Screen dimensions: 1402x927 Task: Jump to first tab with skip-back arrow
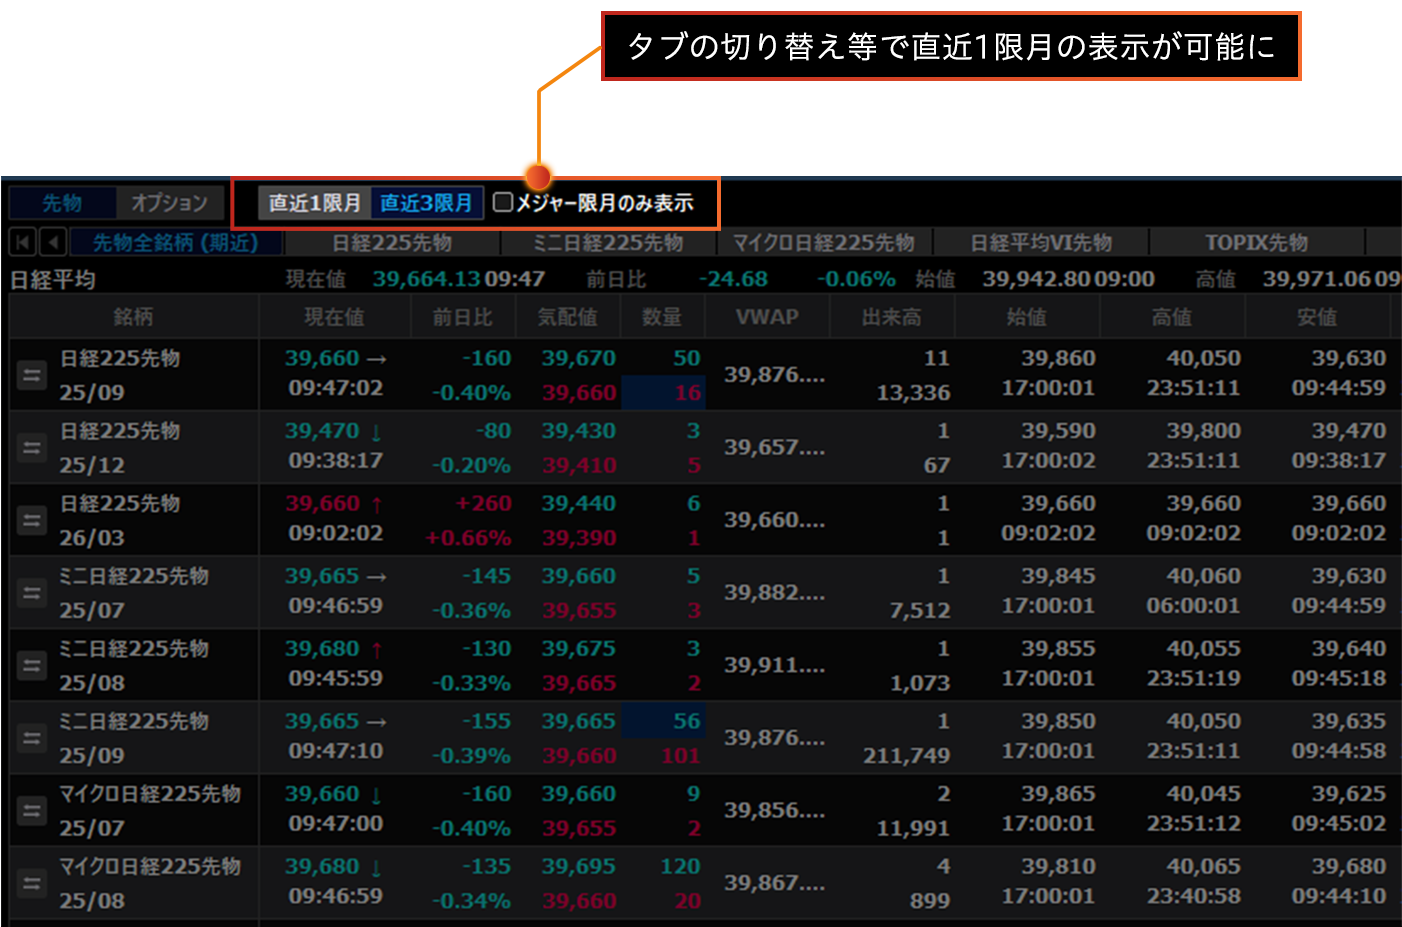[23, 242]
